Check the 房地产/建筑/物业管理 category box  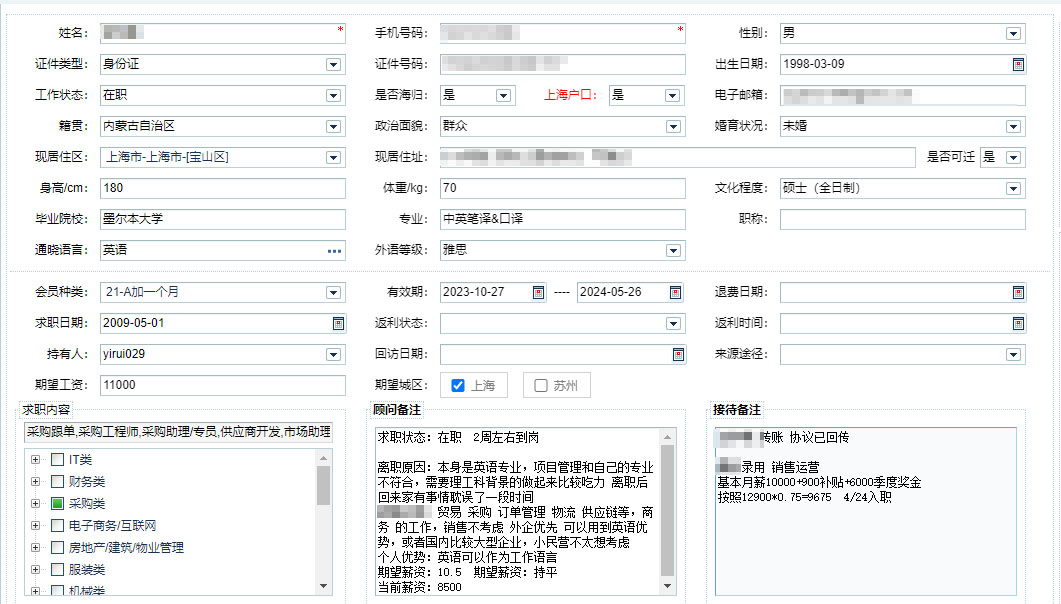pos(58,547)
